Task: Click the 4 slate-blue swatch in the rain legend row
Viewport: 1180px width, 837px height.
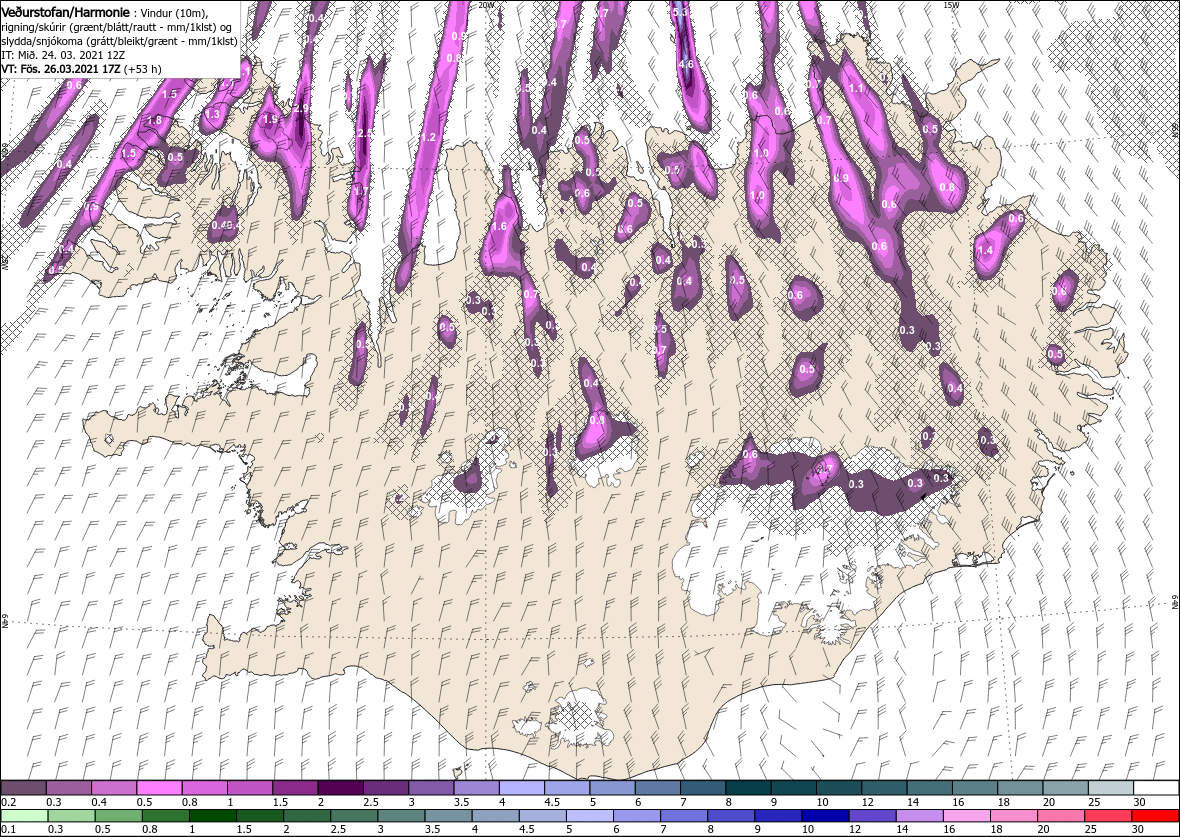Action: tap(496, 816)
